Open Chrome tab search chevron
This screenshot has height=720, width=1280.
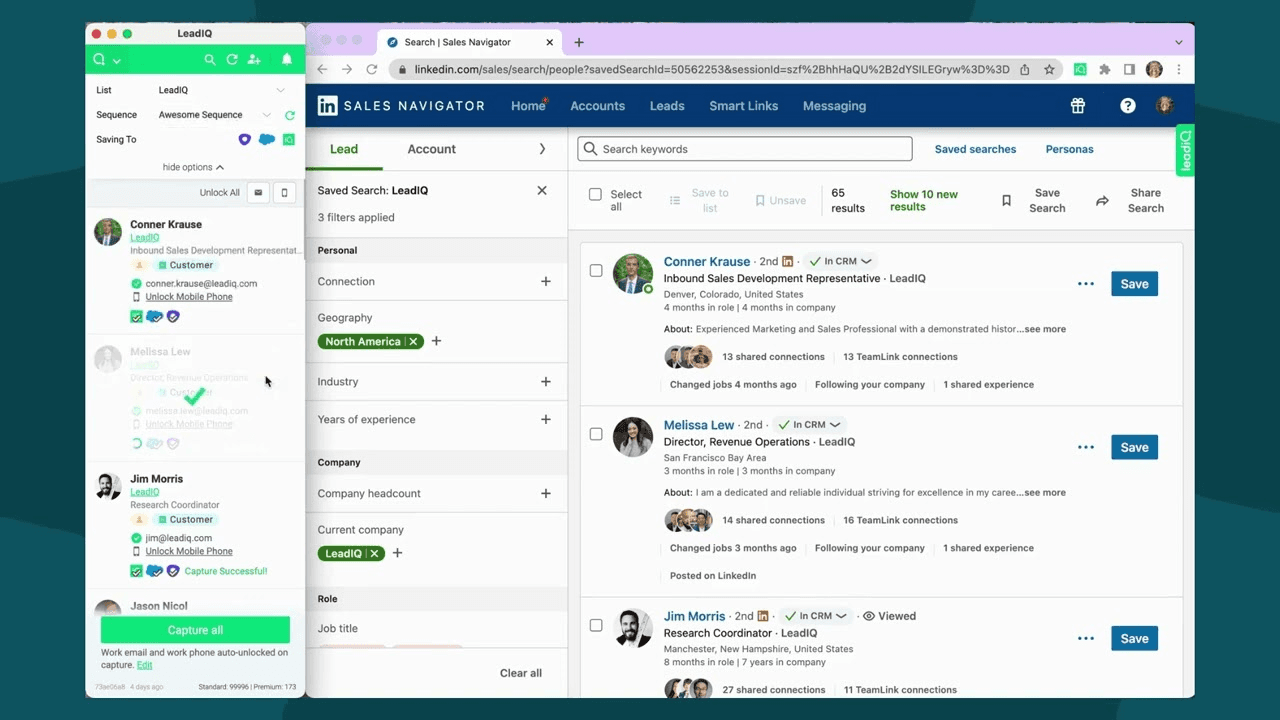point(1178,42)
